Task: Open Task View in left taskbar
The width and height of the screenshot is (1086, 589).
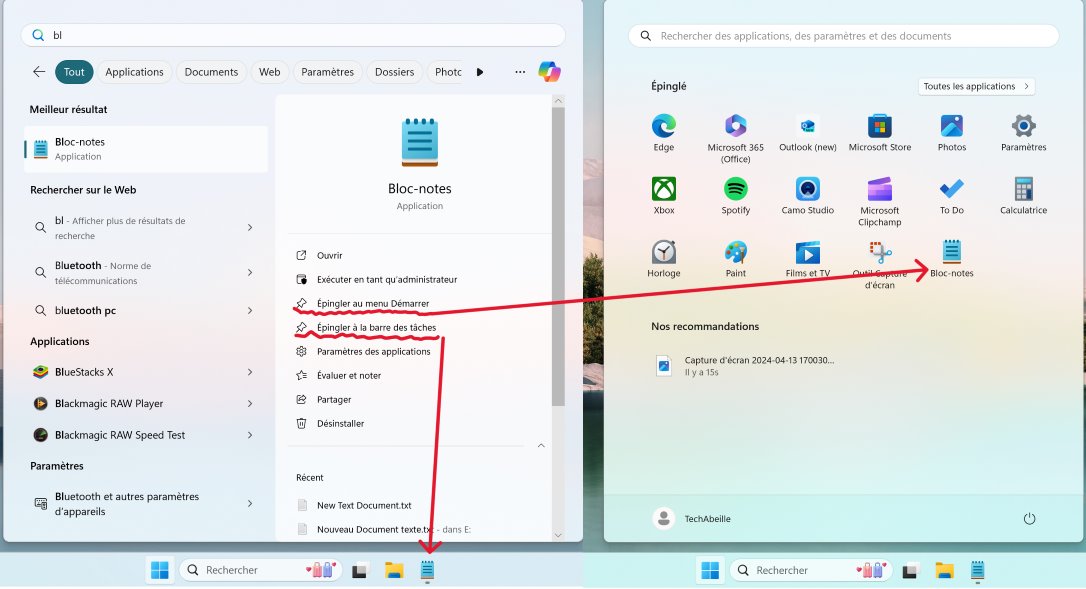Action: [x=359, y=571]
